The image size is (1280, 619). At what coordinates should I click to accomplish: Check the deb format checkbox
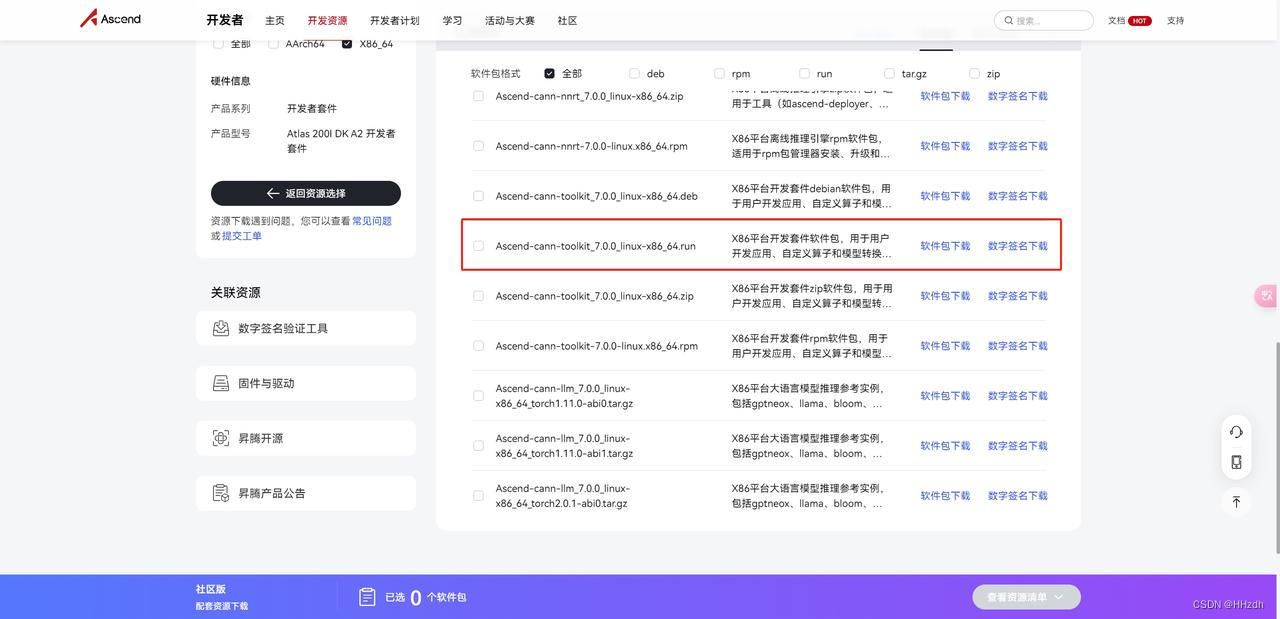point(634,74)
